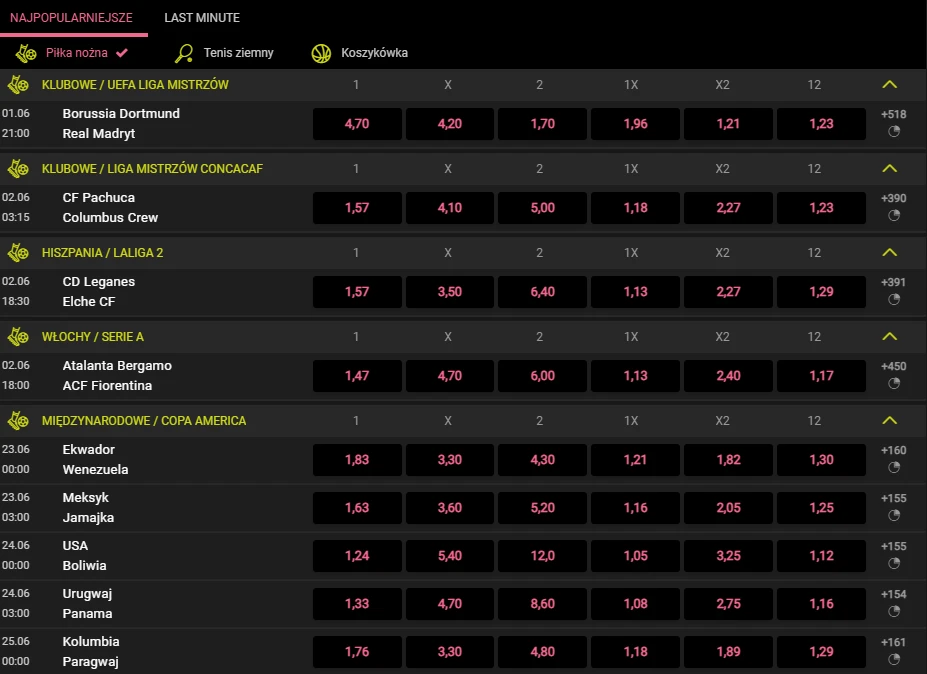The height and width of the screenshot is (674, 927).
Task: Open the stats pie icon for USA vs Boliwia
Action: [x=894, y=563]
